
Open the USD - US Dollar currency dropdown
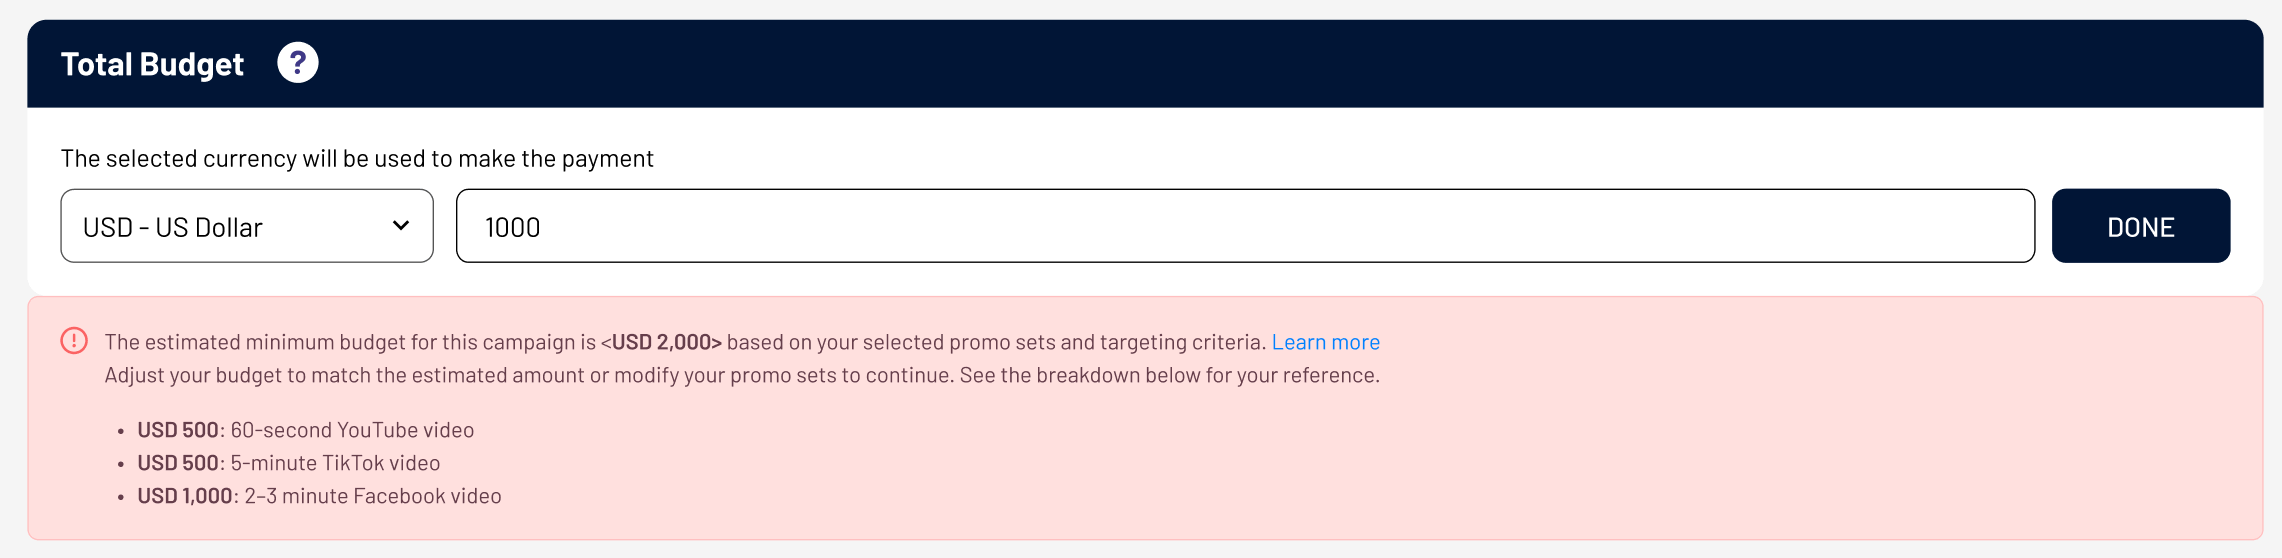[247, 226]
